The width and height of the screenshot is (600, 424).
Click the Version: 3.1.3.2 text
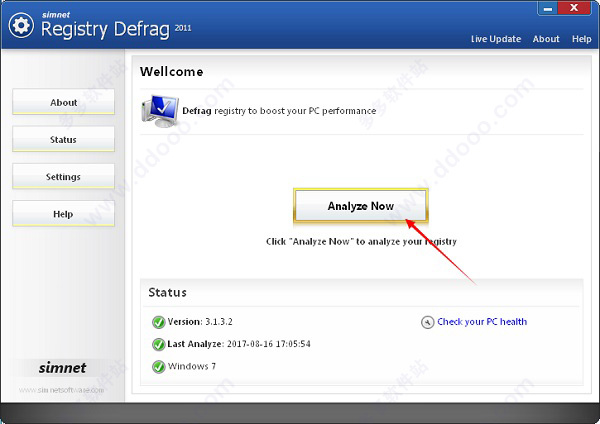coord(200,322)
